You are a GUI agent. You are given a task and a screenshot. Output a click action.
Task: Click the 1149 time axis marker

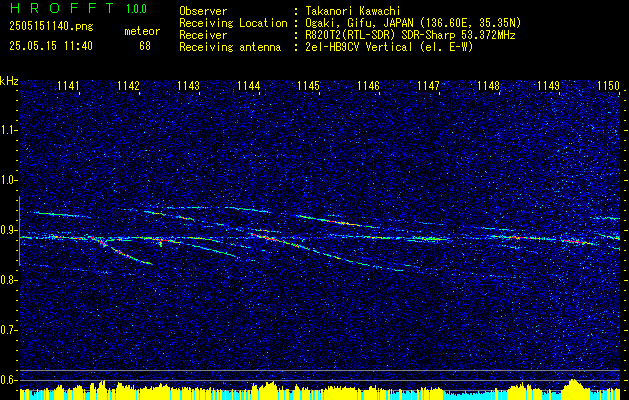[548, 85]
